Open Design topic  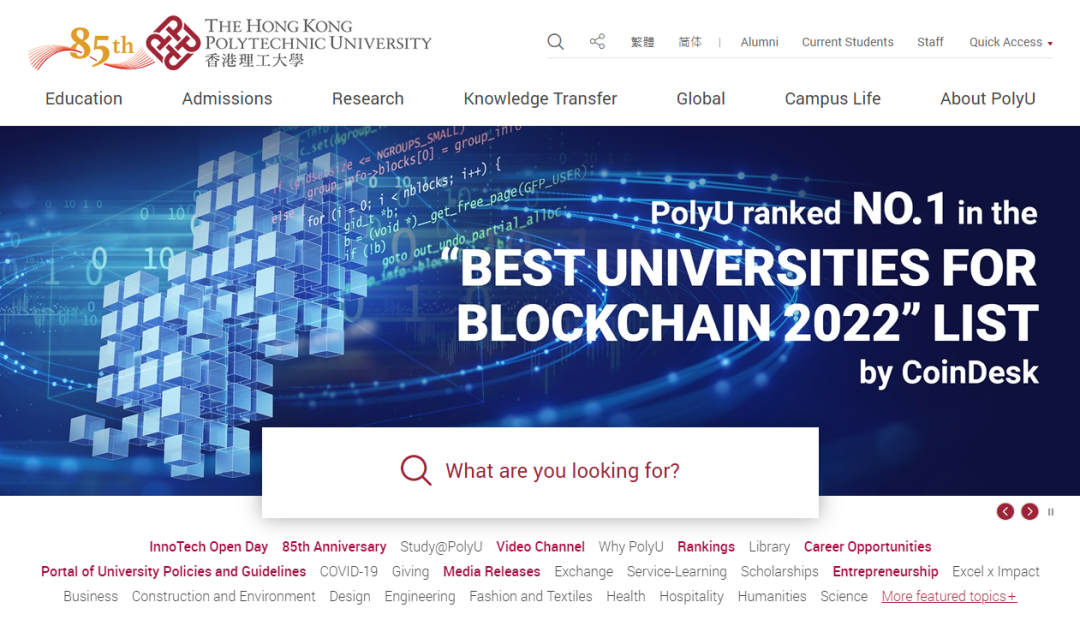(x=349, y=597)
